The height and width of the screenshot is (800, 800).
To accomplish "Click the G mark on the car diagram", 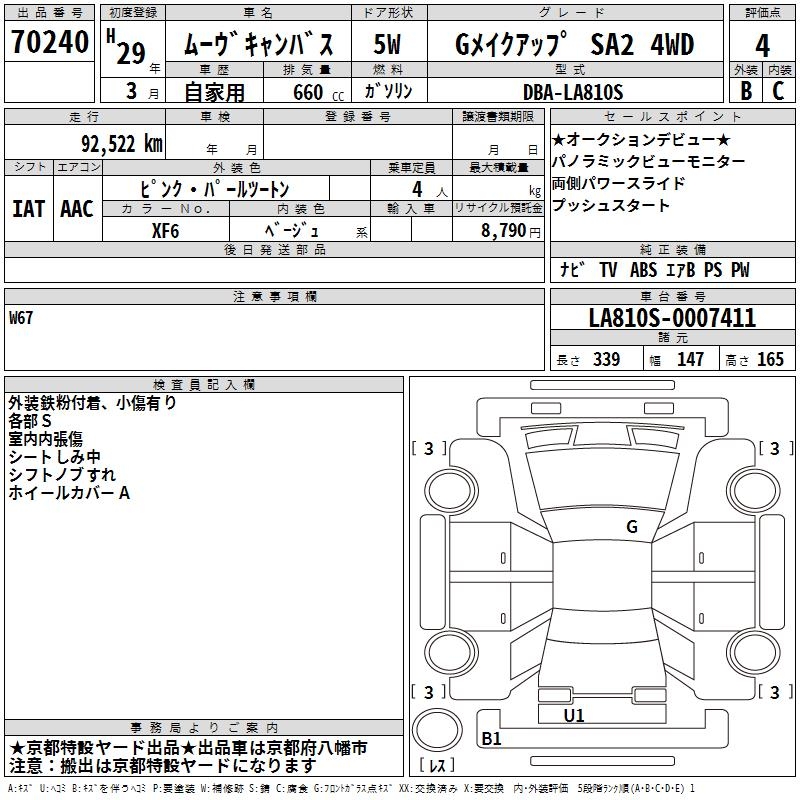I will [631, 527].
